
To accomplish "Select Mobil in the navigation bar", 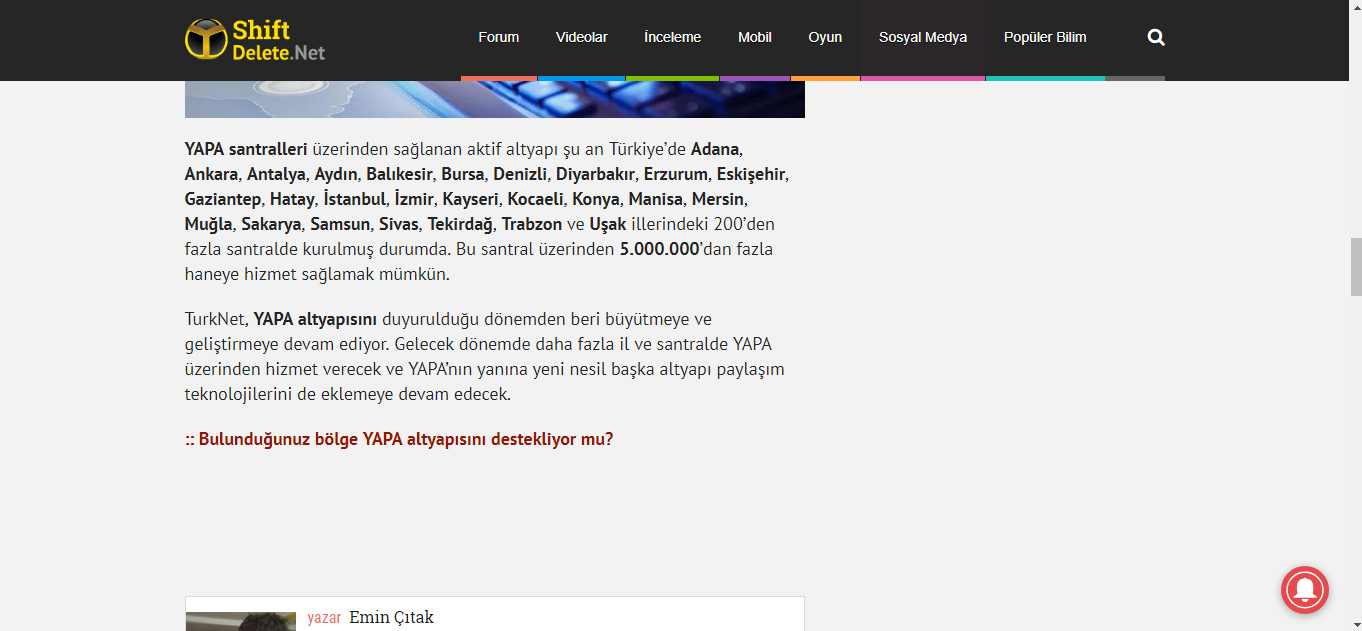I will [x=755, y=38].
